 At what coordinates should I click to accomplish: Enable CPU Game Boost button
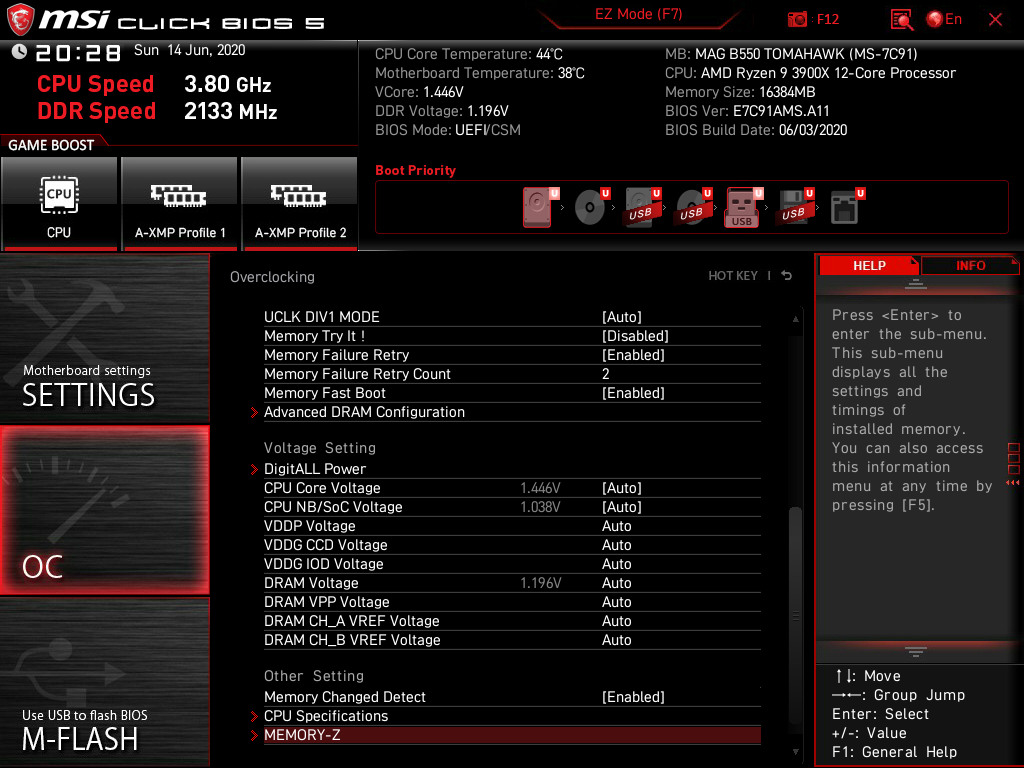click(59, 204)
